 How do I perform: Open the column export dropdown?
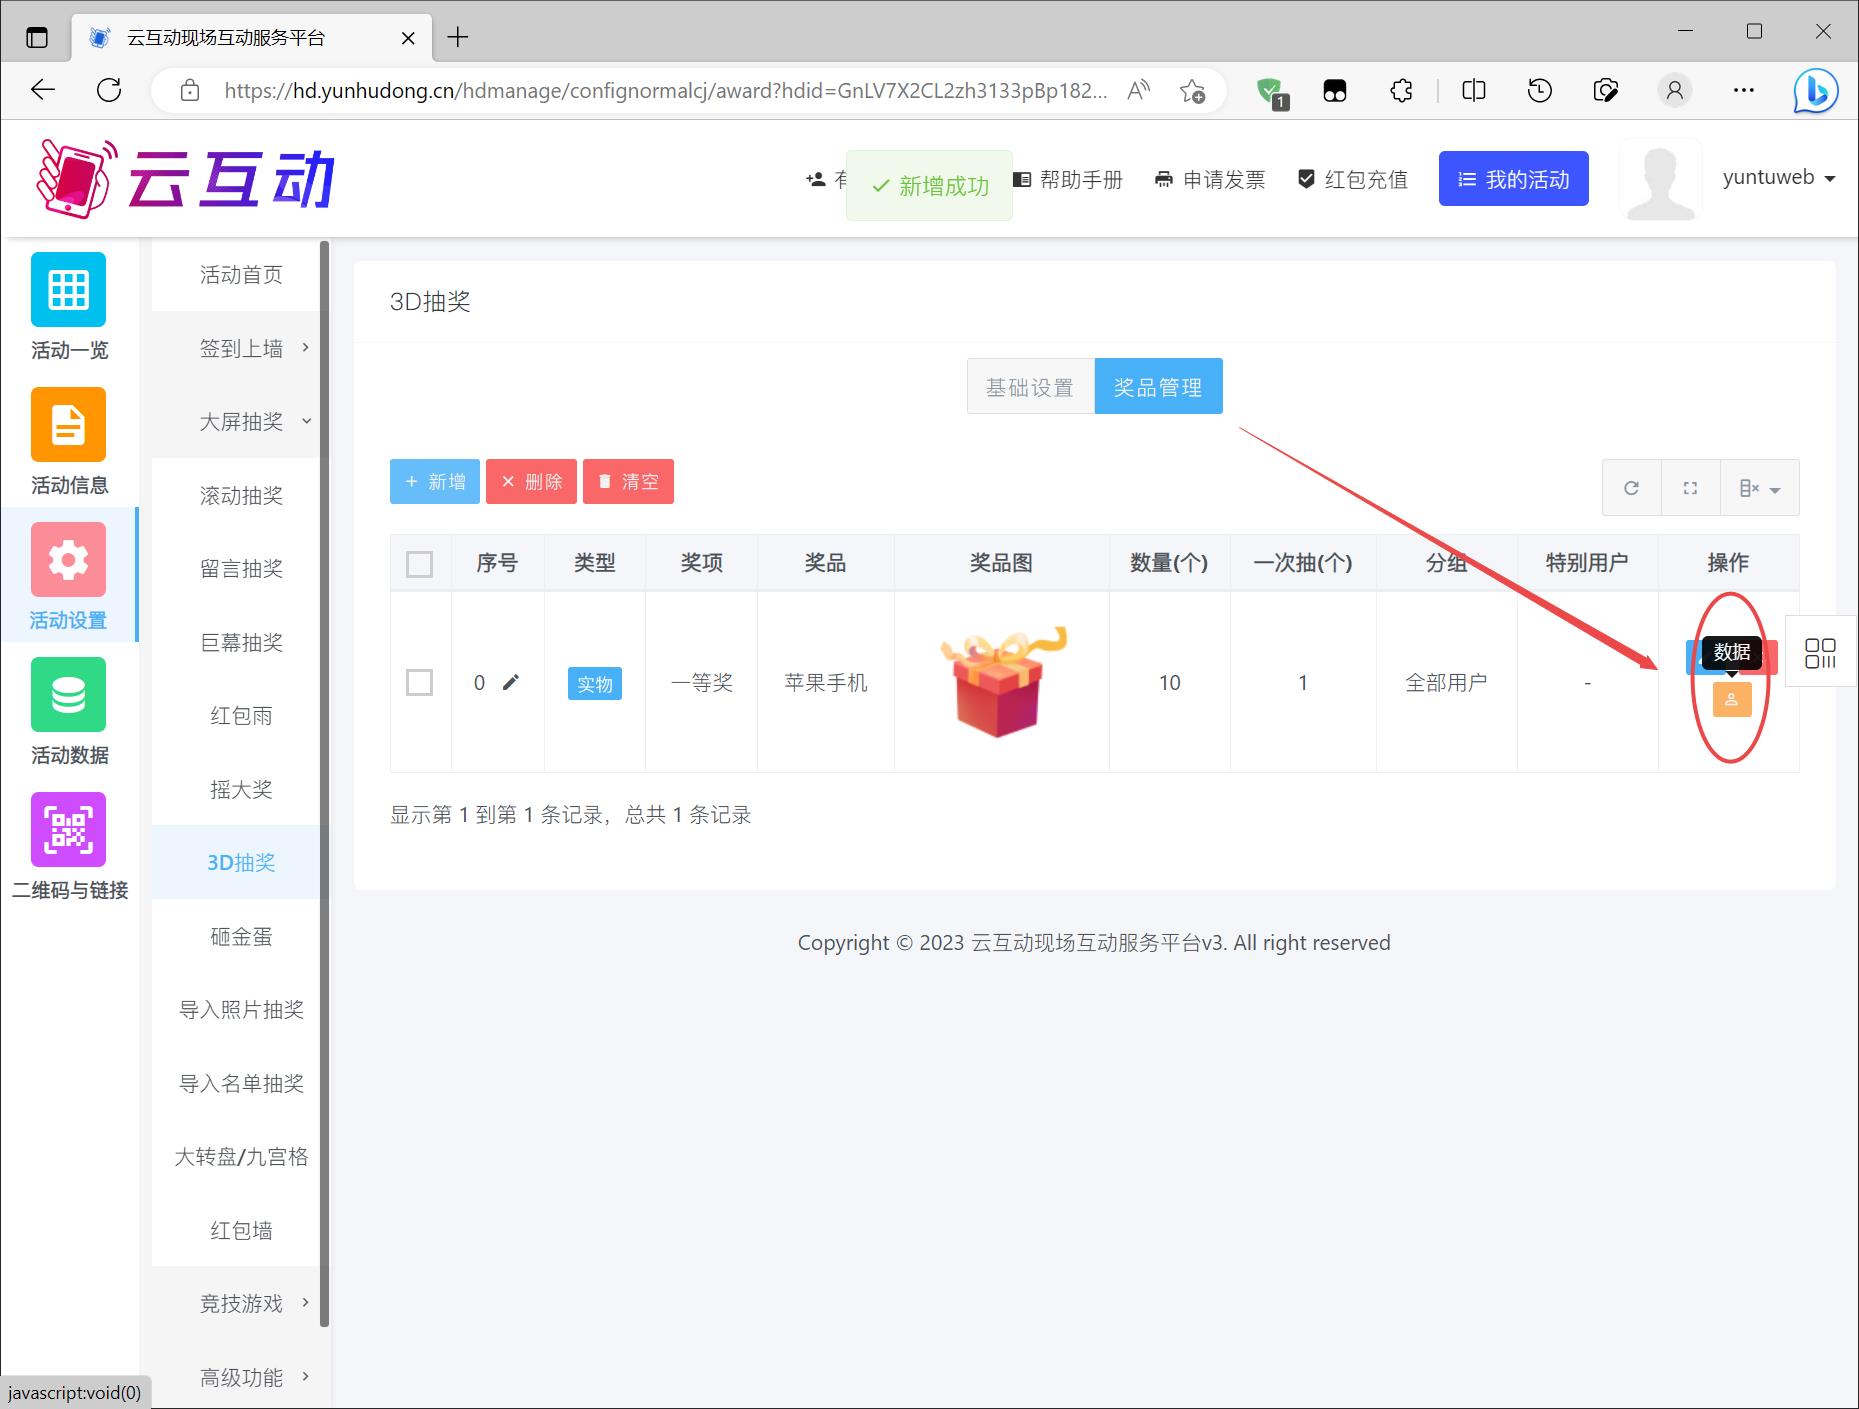1759,488
